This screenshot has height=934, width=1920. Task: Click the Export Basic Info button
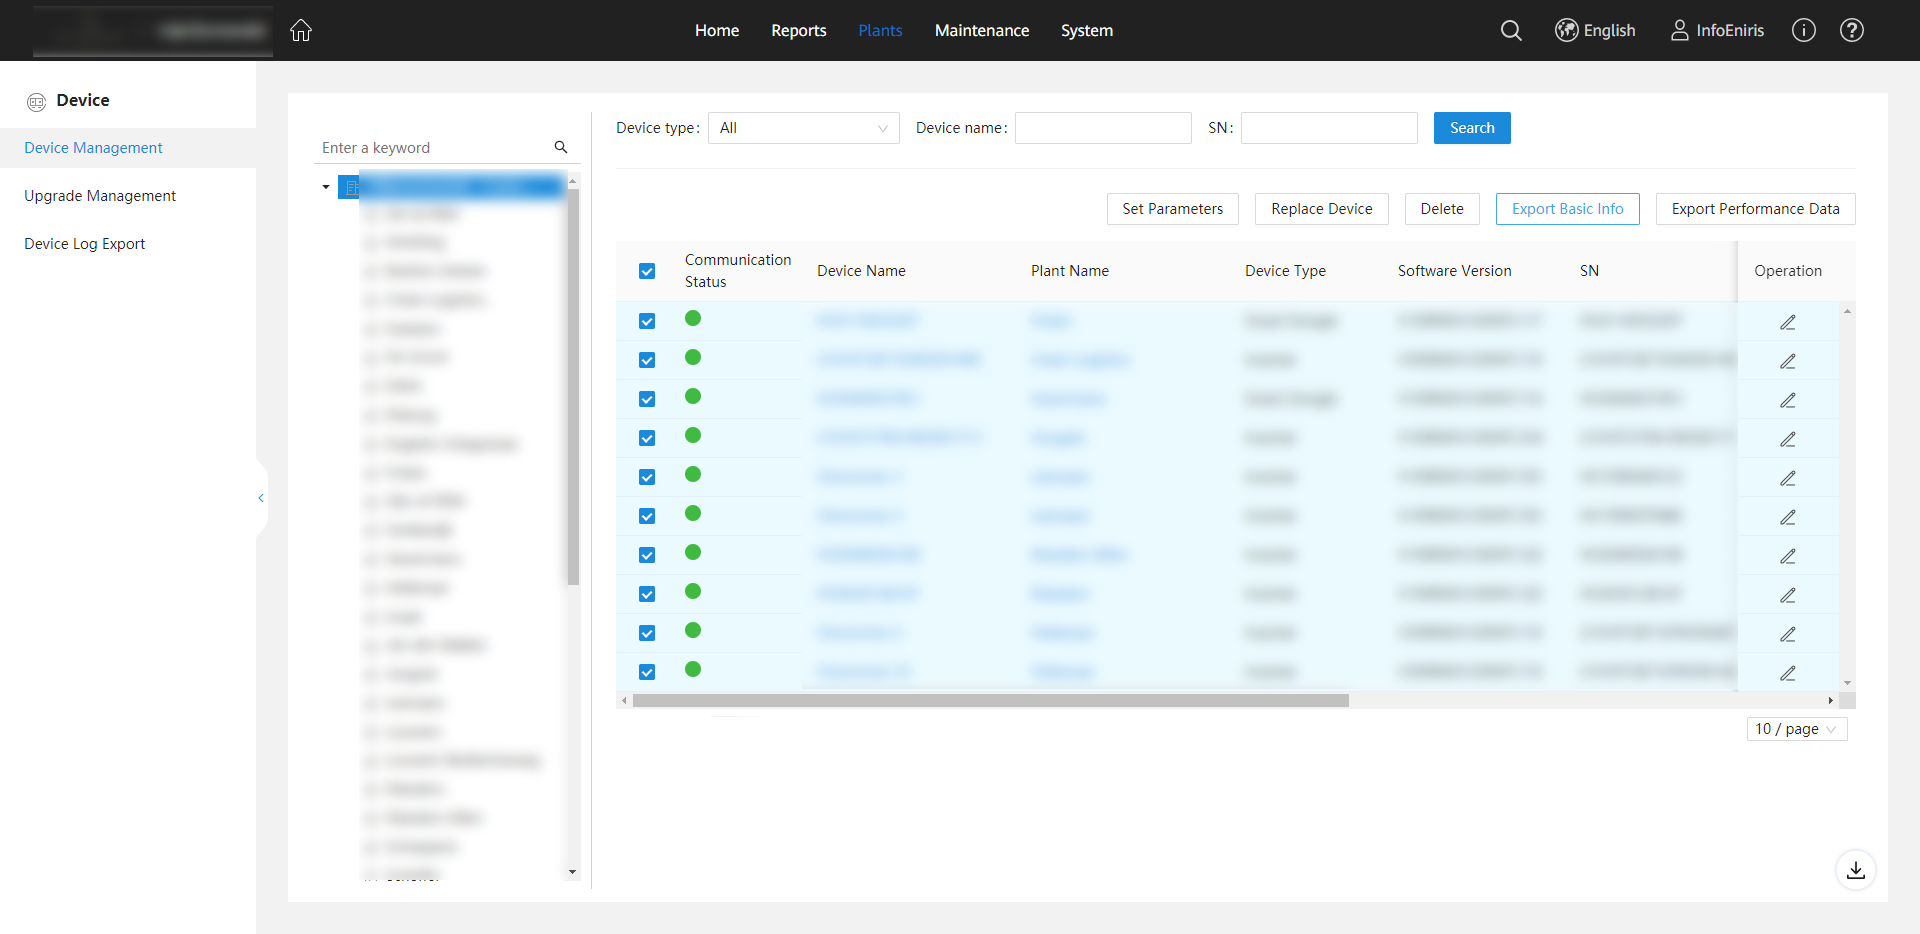pos(1568,209)
